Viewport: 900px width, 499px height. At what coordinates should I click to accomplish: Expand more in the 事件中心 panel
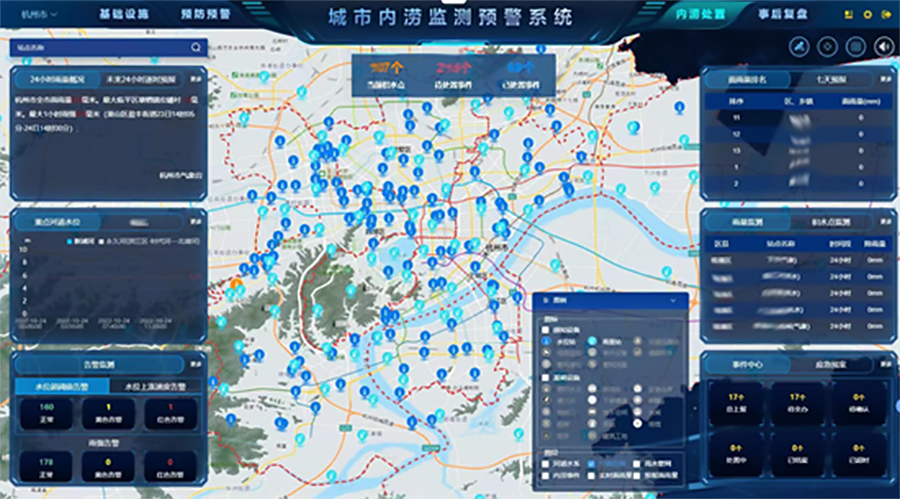pyautogui.click(x=885, y=364)
